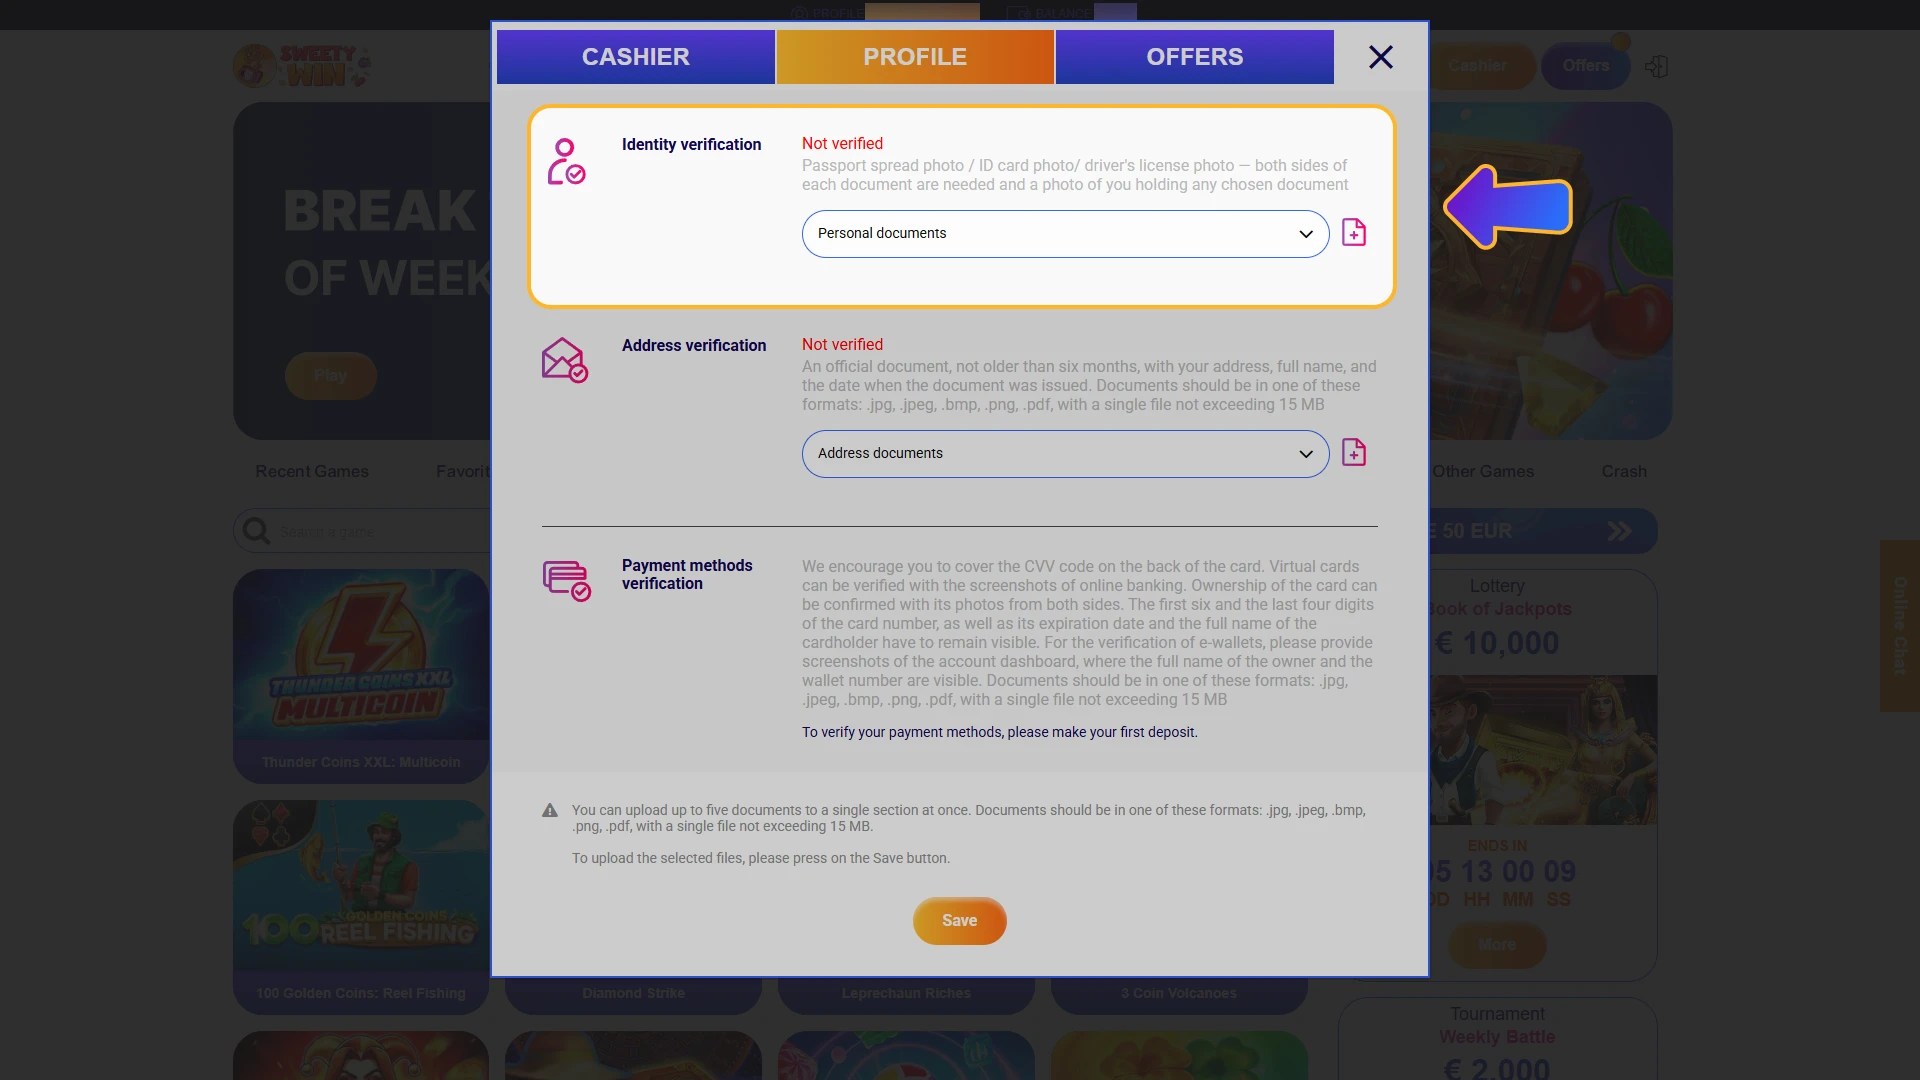1920x1080 pixels.
Task: Click the game search magnifier icon
Action: (257, 531)
